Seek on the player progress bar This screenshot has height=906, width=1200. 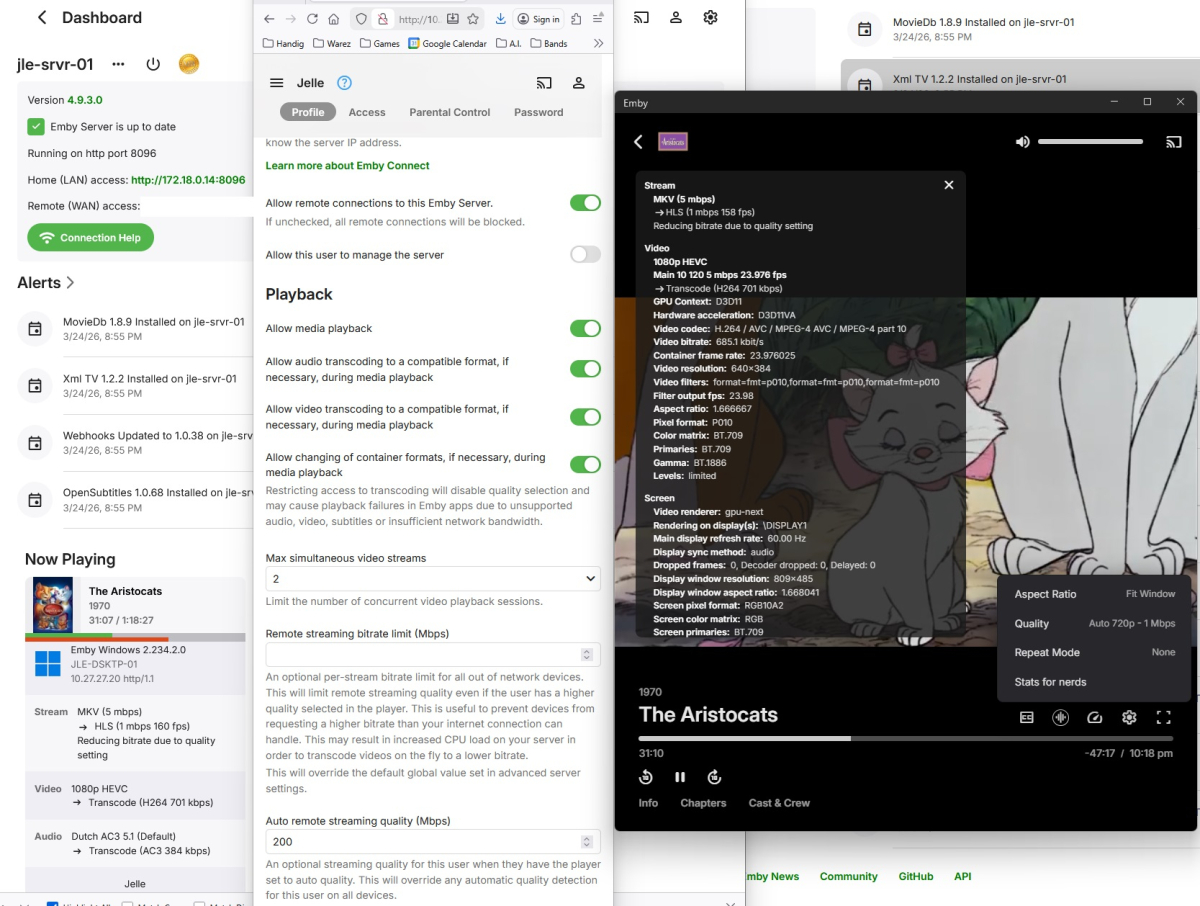pyautogui.click(x=906, y=739)
